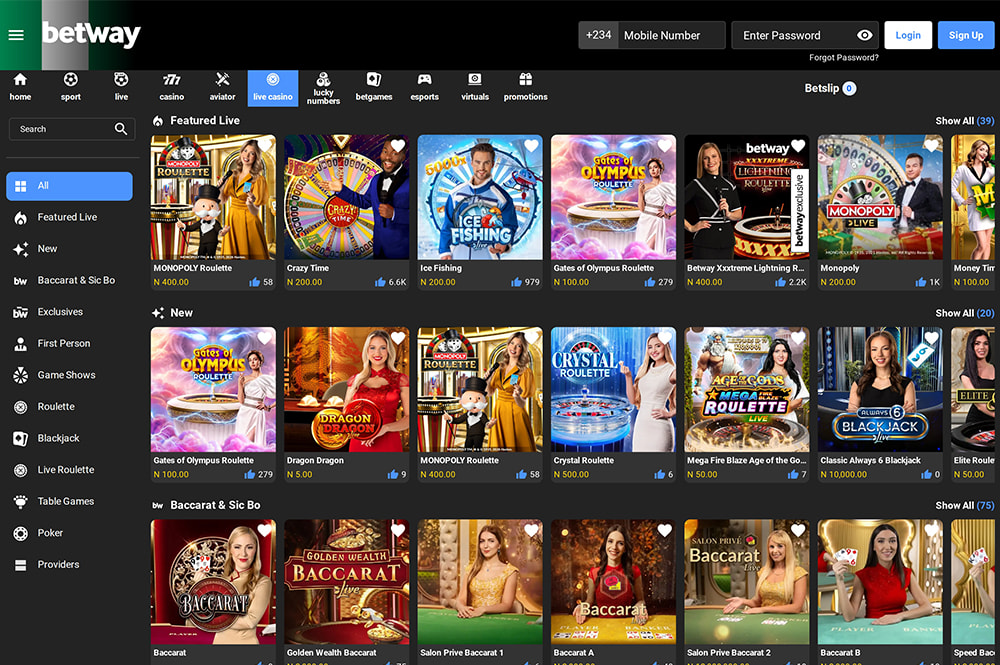The height and width of the screenshot is (665, 1000).
Task: Select Poker category
Action: click(70, 533)
